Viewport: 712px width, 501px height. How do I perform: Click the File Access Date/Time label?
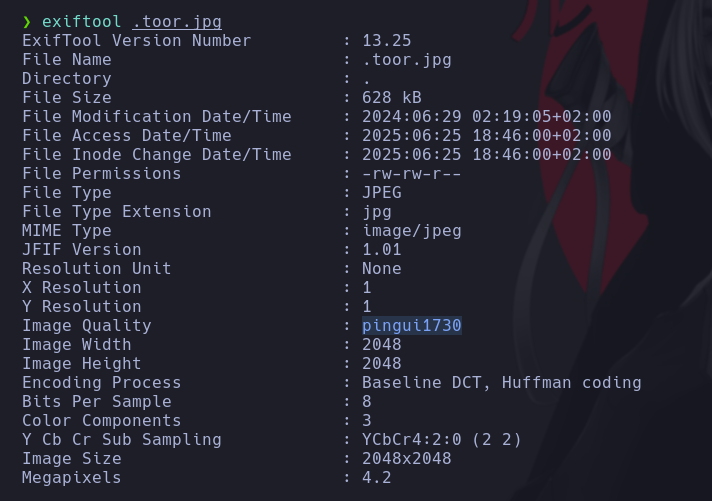pyautogui.click(x=127, y=136)
